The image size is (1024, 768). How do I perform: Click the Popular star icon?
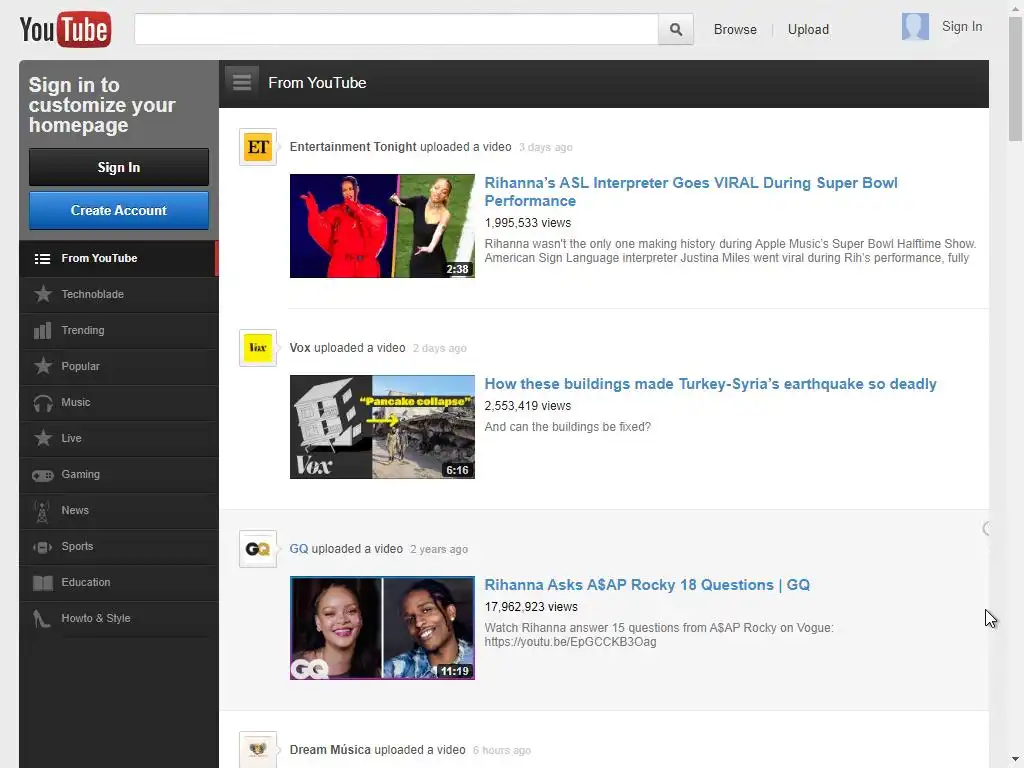coord(43,366)
